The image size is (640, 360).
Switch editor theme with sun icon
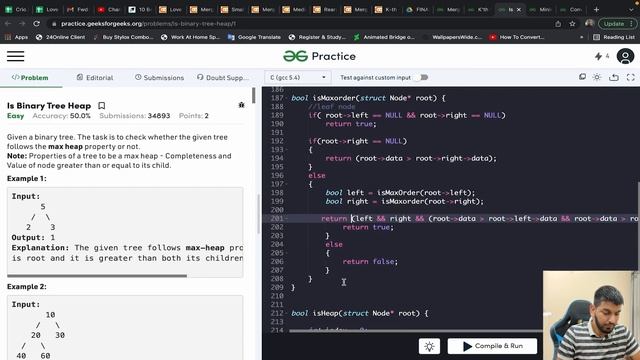click(x=597, y=77)
